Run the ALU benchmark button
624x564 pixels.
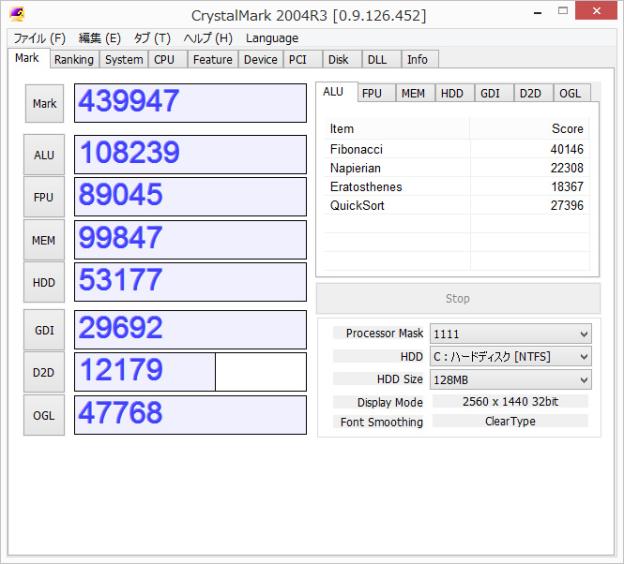pyautogui.click(x=44, y=154)
